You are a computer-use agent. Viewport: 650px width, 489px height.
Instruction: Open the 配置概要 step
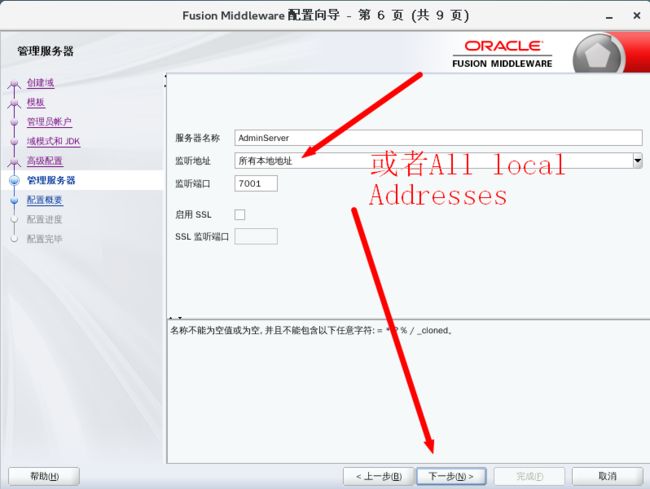point(45,200)
